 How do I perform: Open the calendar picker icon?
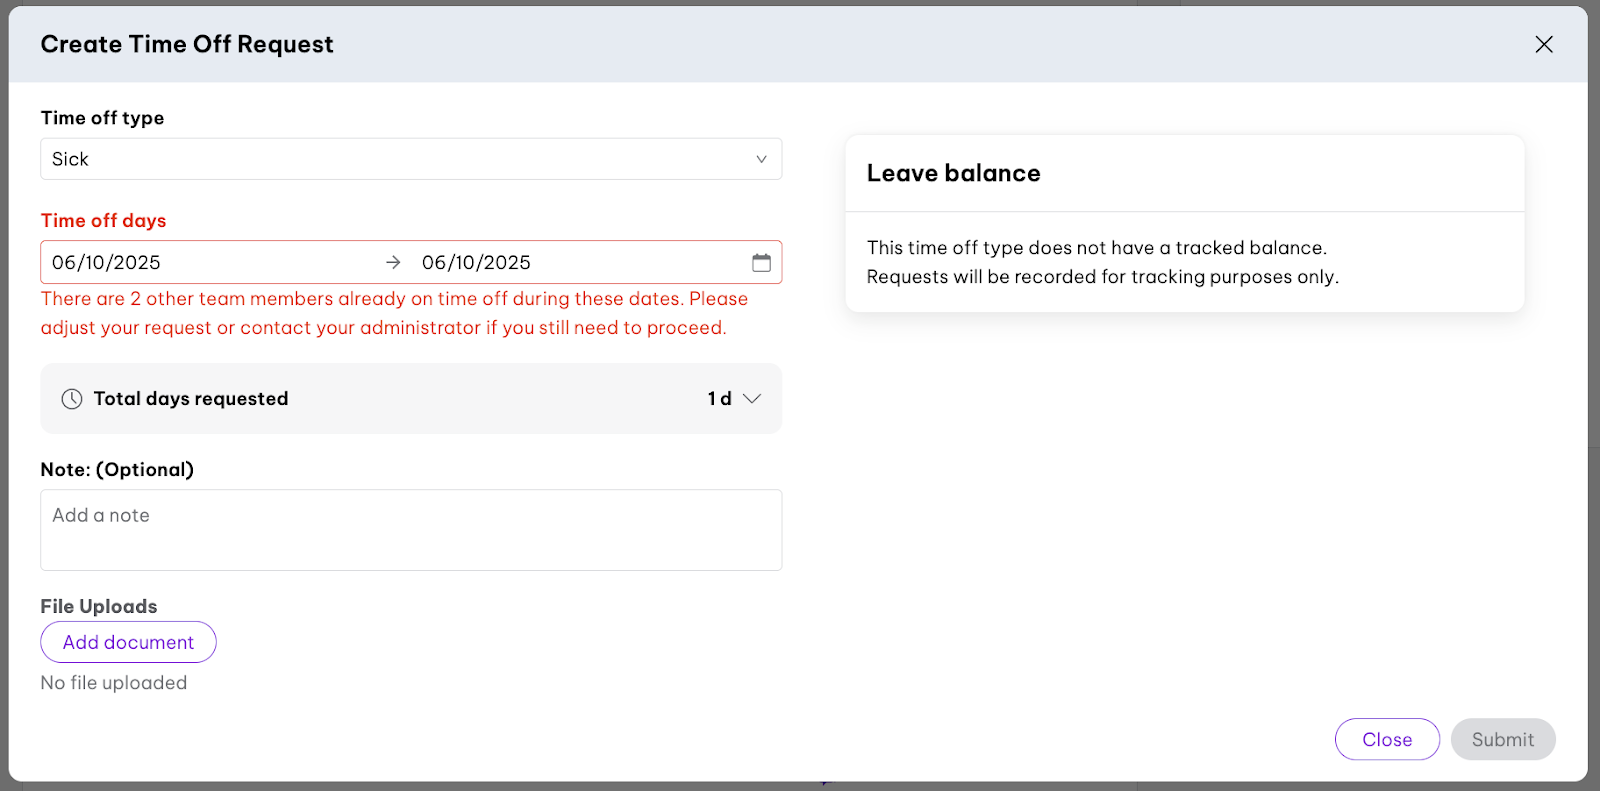pyautogui.click(x=761, y=262)
